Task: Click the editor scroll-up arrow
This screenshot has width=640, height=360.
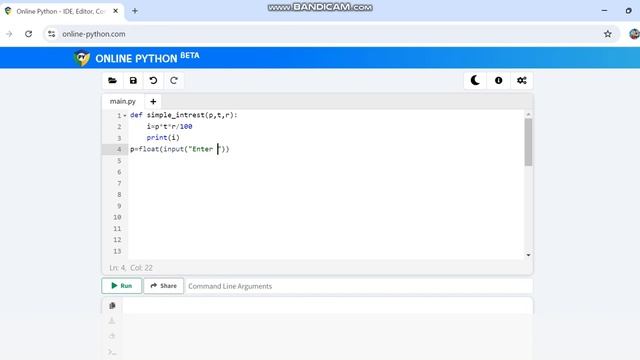Action: 528,115
